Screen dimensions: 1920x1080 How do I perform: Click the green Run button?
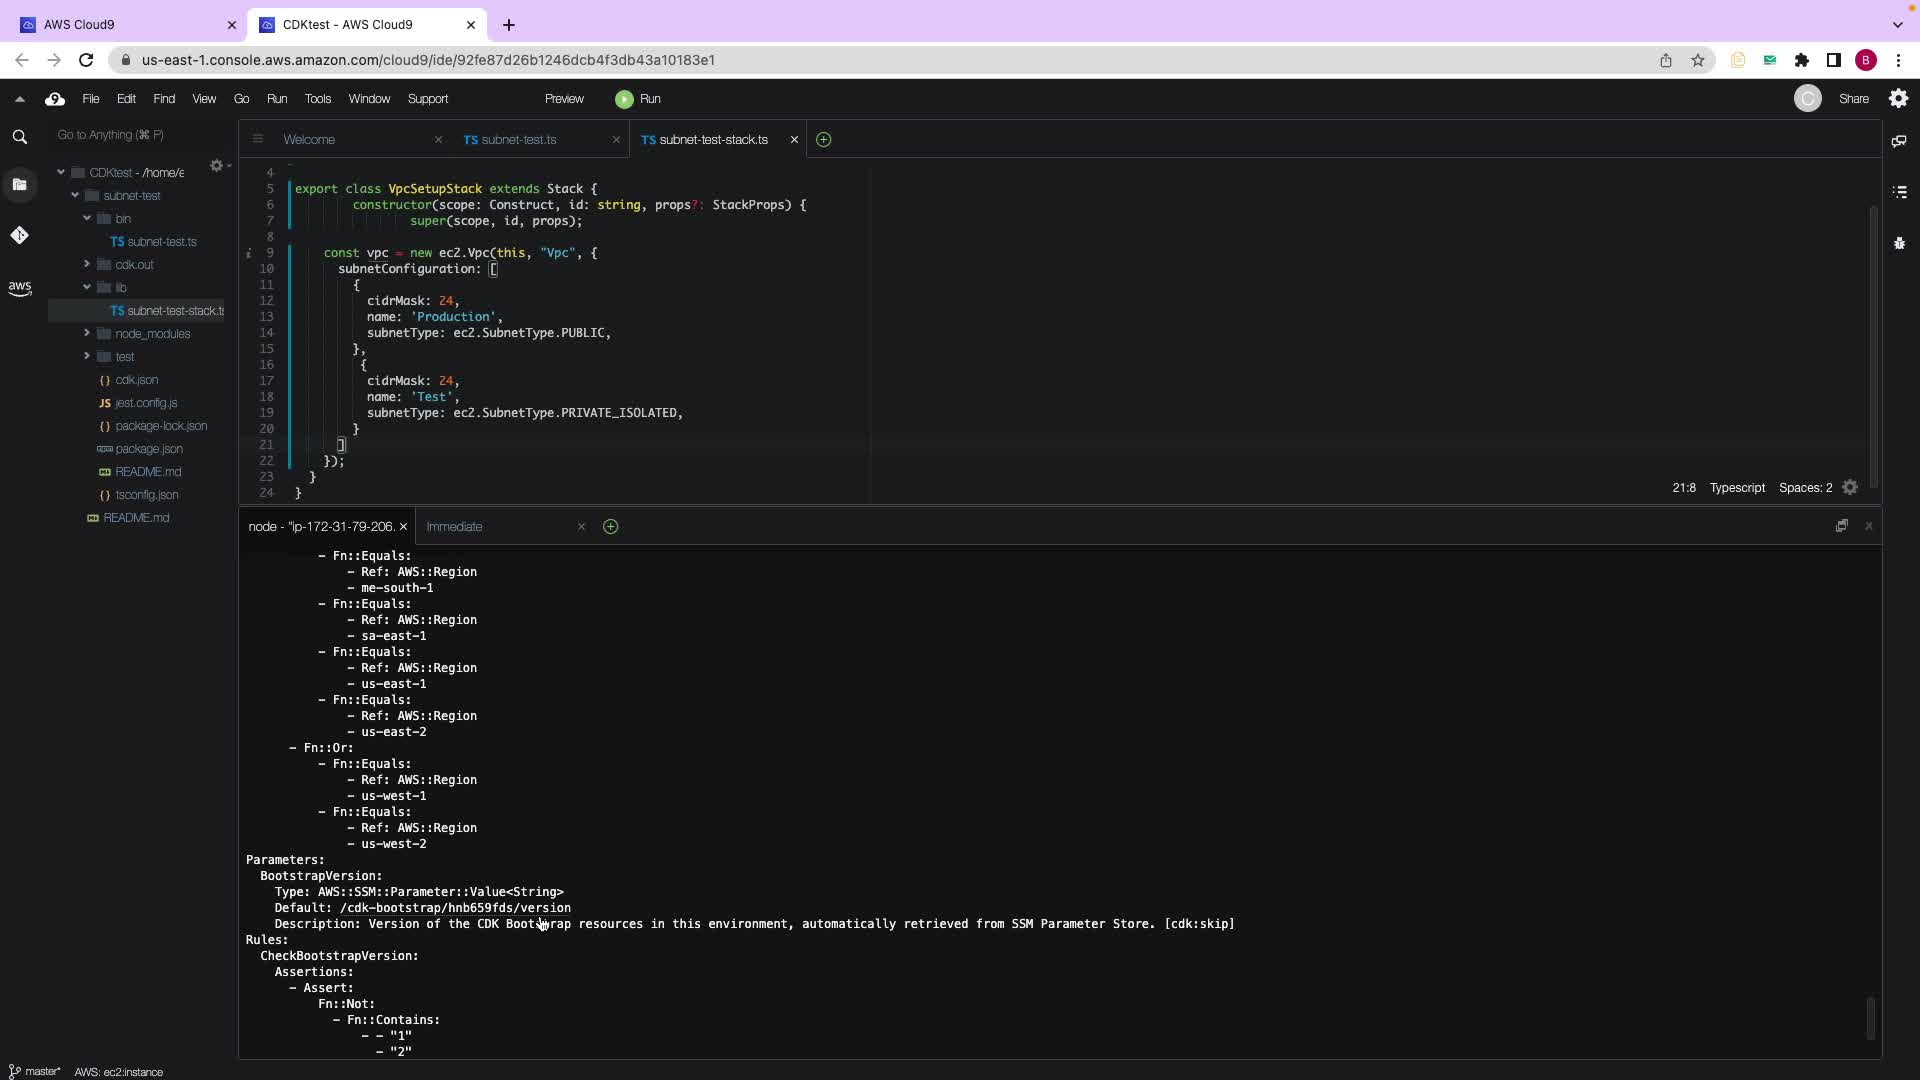(638, 99)
